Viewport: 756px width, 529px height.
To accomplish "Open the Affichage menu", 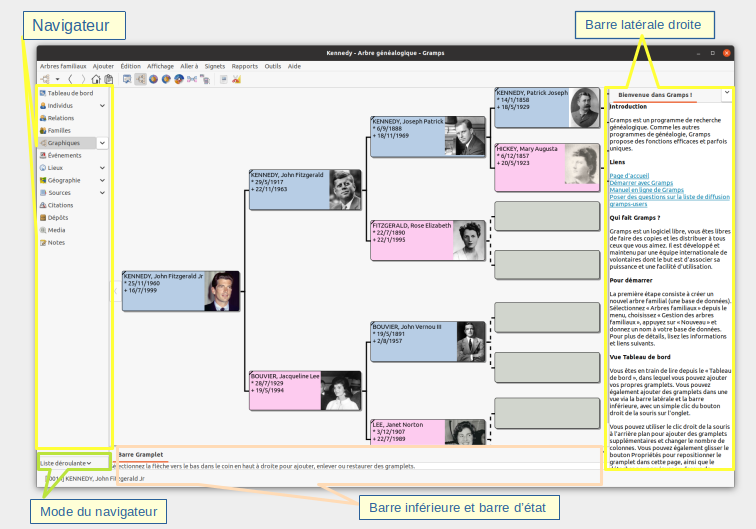I will [161, 67].
